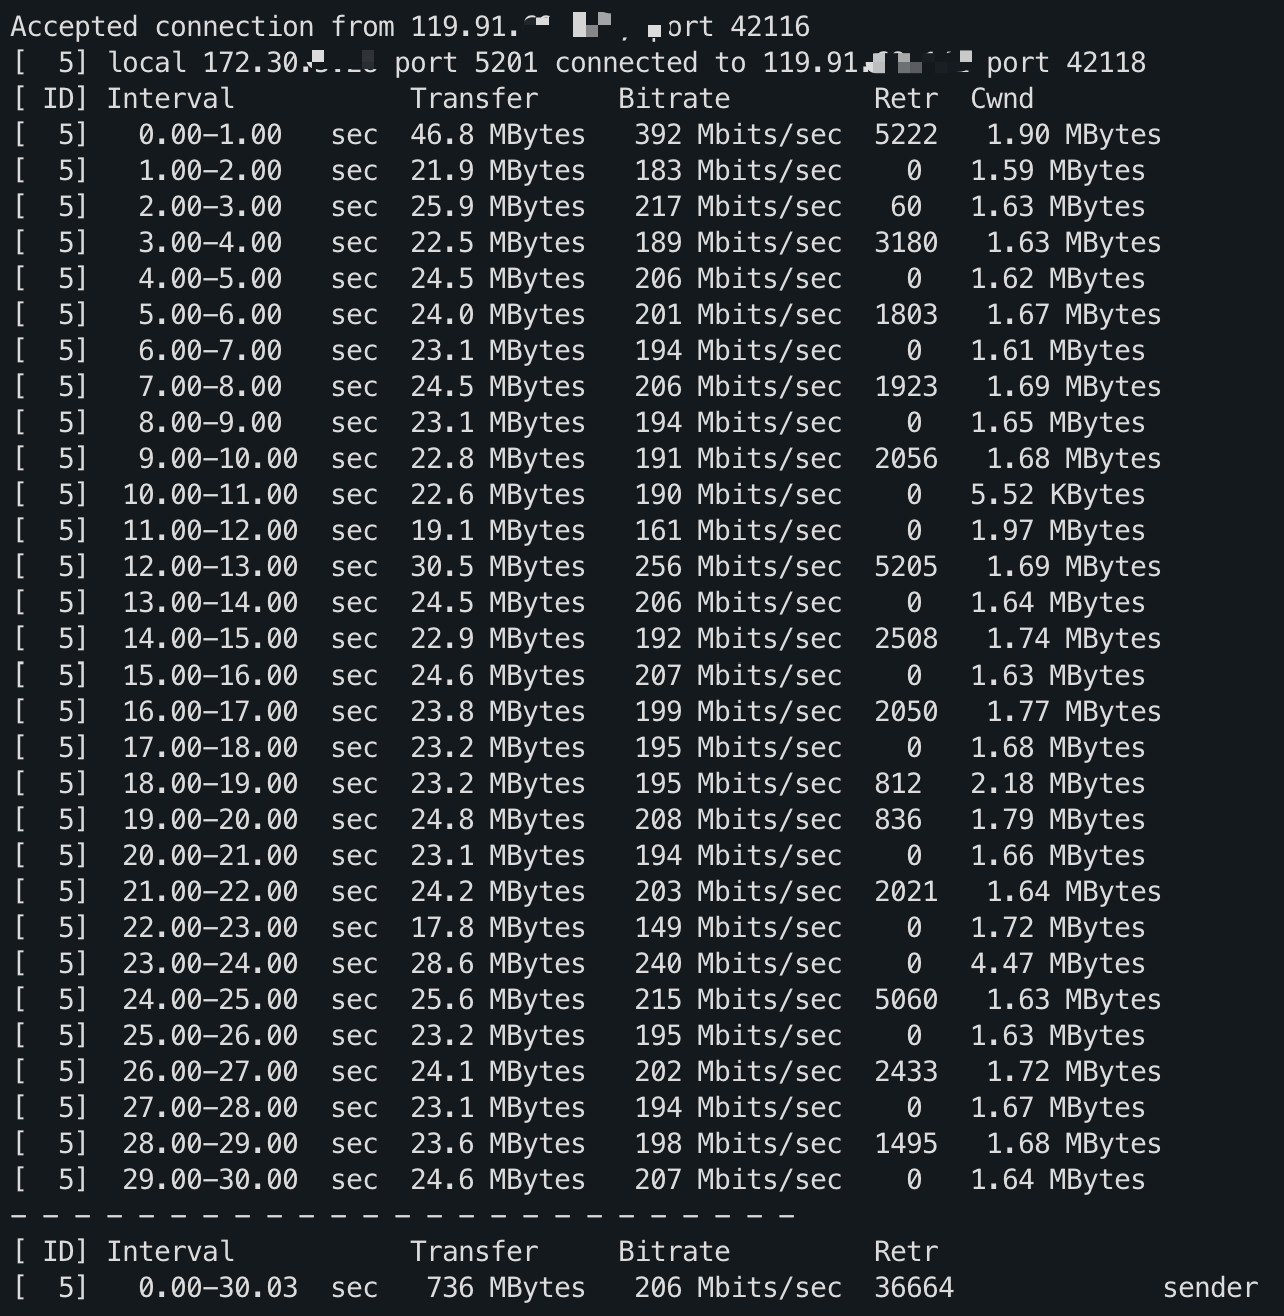Click the word sender in summary
The height and width of the screenshot is (1316, 1284).
[1210, 1288]
